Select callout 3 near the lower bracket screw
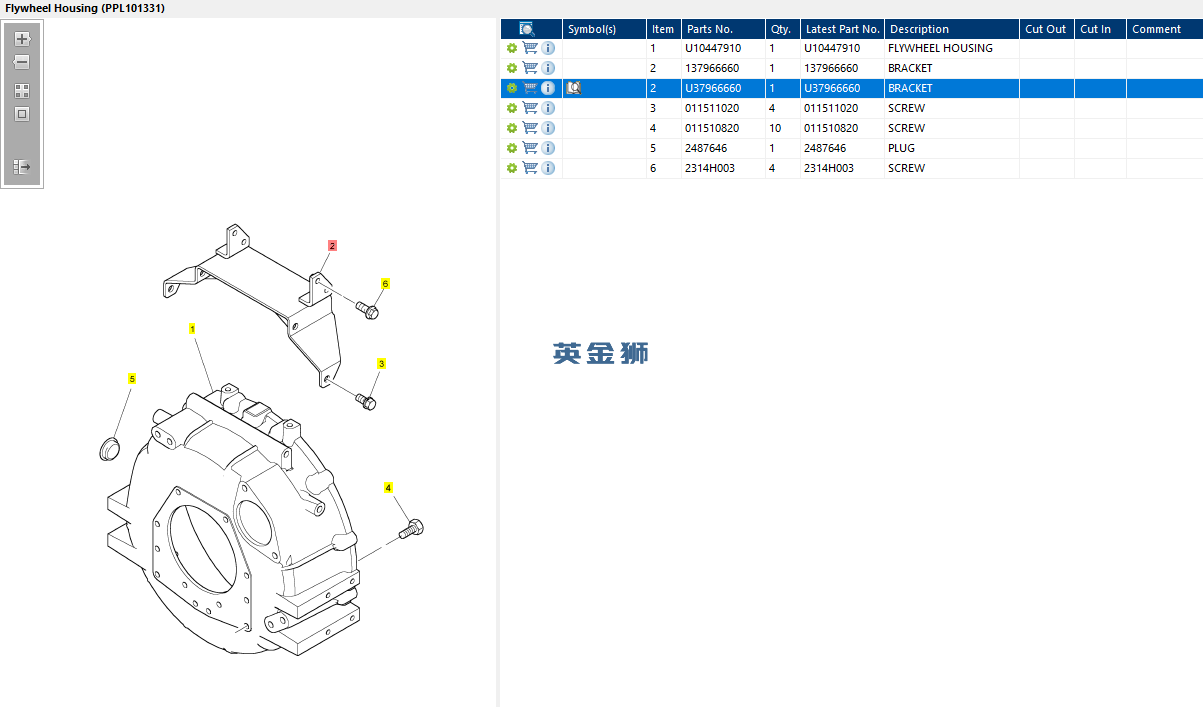1203x707 pixels. tap(381, 363)
